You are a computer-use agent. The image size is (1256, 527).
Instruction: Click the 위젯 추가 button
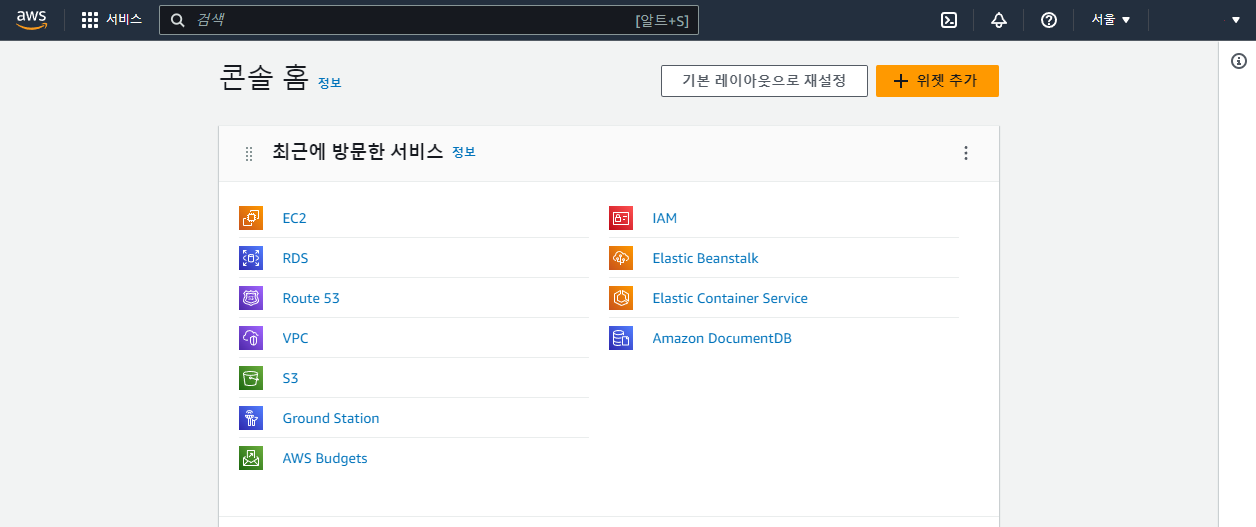[x=937, y=81]
